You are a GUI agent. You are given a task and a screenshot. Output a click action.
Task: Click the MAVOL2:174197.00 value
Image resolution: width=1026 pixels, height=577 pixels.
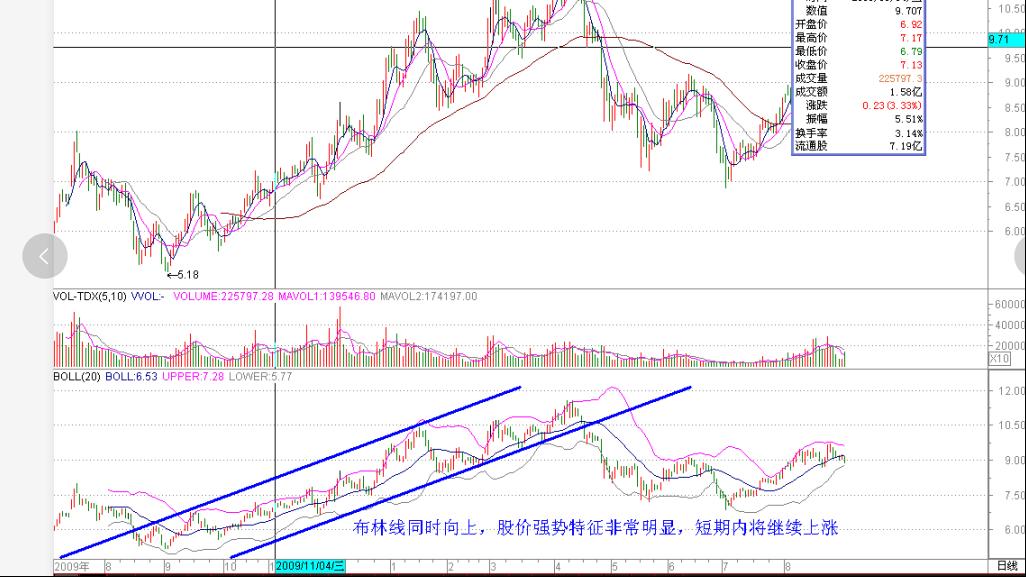point(429,296)
